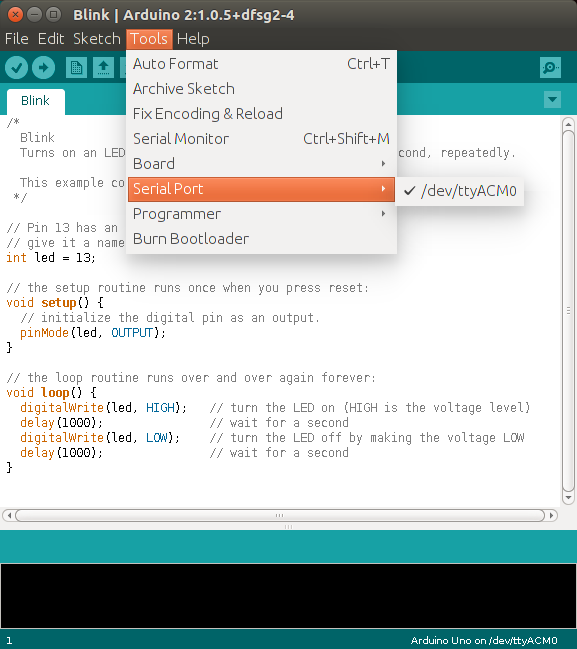Select Auto Format from Tools menu
Viewport: 577px width, 649px height.
(x=261, y=64)
